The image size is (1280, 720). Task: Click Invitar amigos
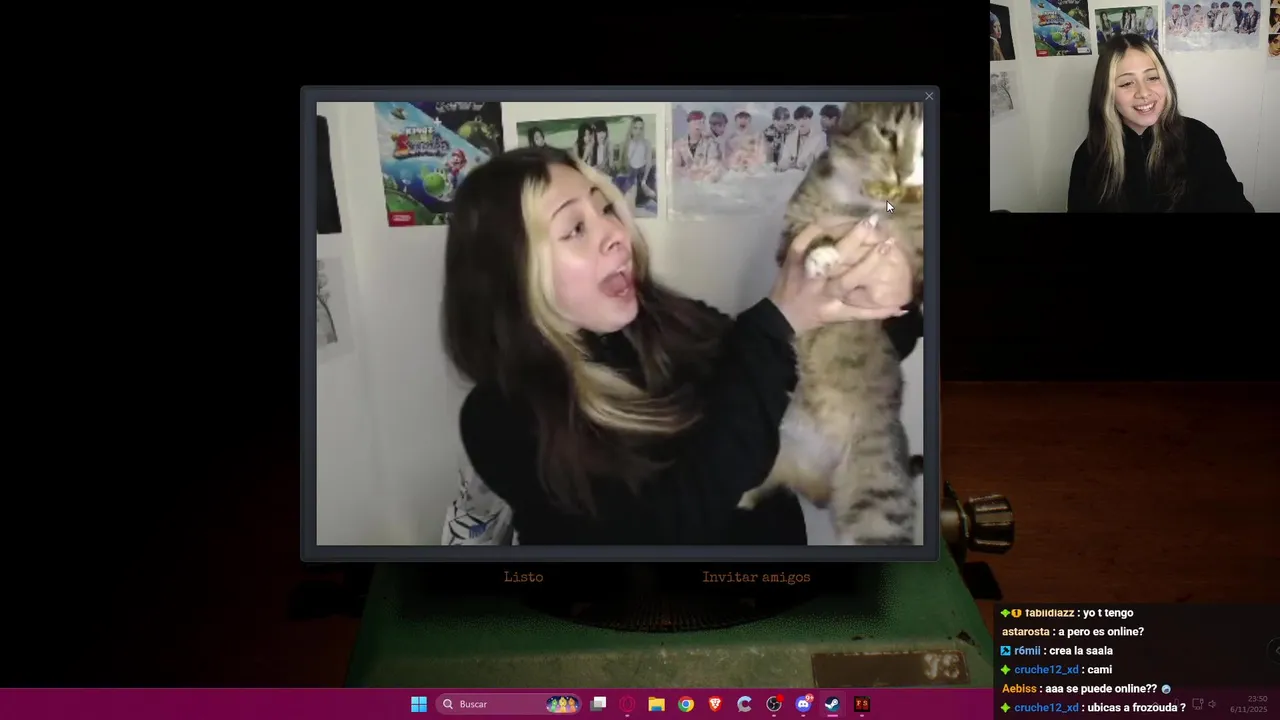point(756,577)
